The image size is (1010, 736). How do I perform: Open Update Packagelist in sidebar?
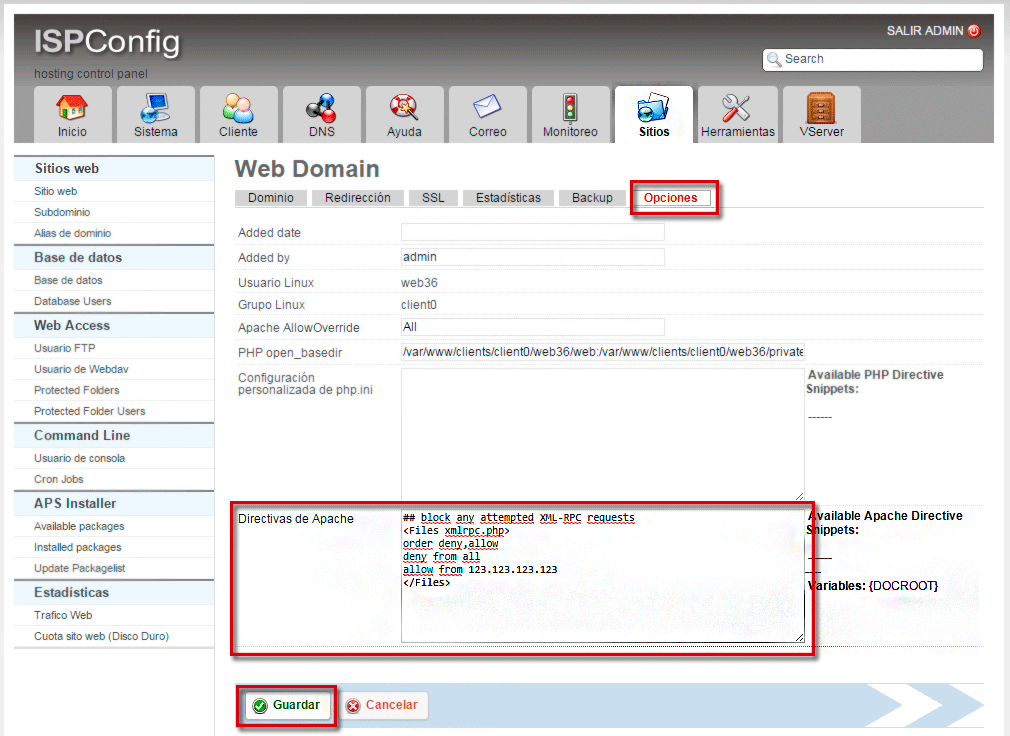(79, 568)
